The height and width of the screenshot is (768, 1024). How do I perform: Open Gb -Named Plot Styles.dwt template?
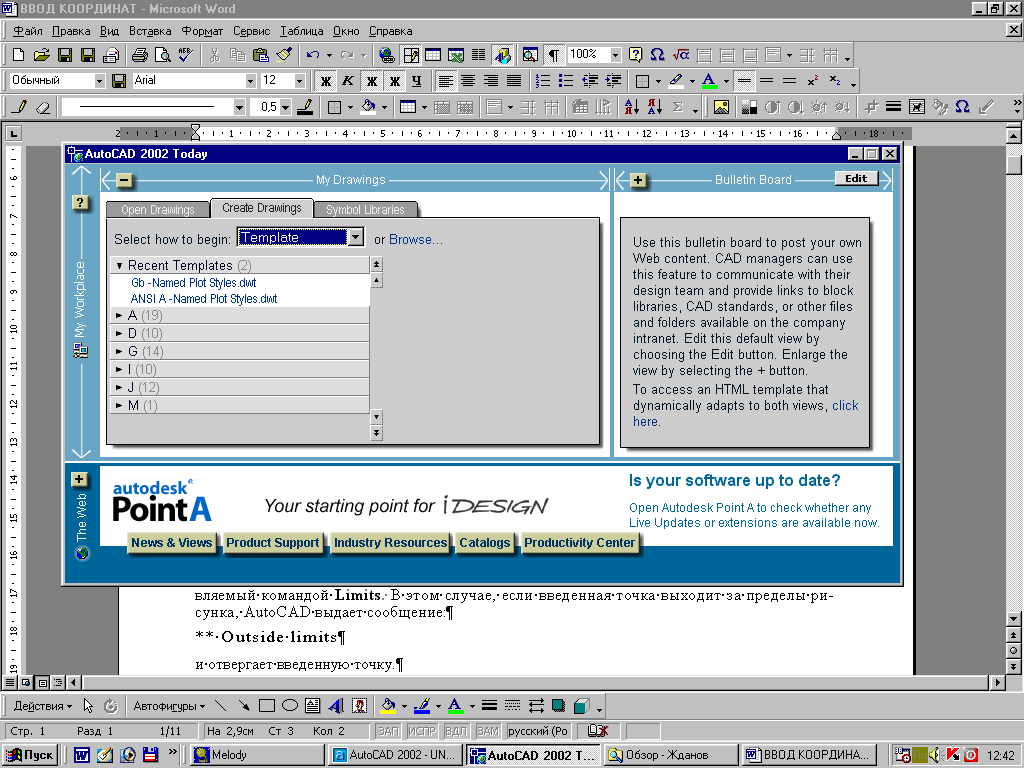pos(193,283)
